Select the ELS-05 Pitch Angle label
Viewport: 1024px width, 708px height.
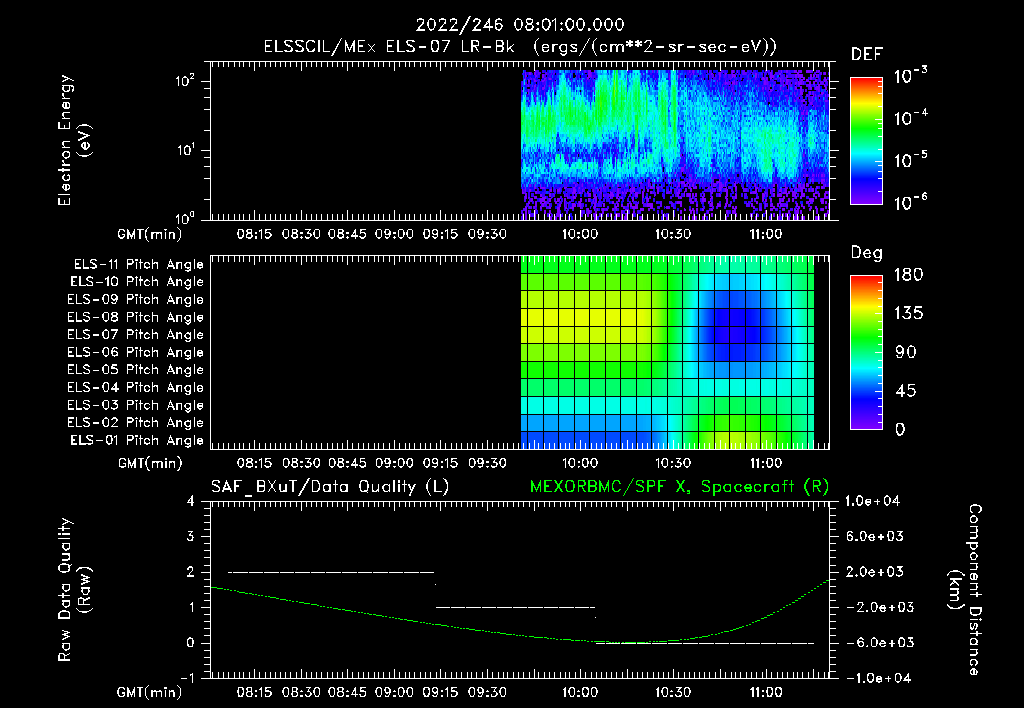pos(136,370)
